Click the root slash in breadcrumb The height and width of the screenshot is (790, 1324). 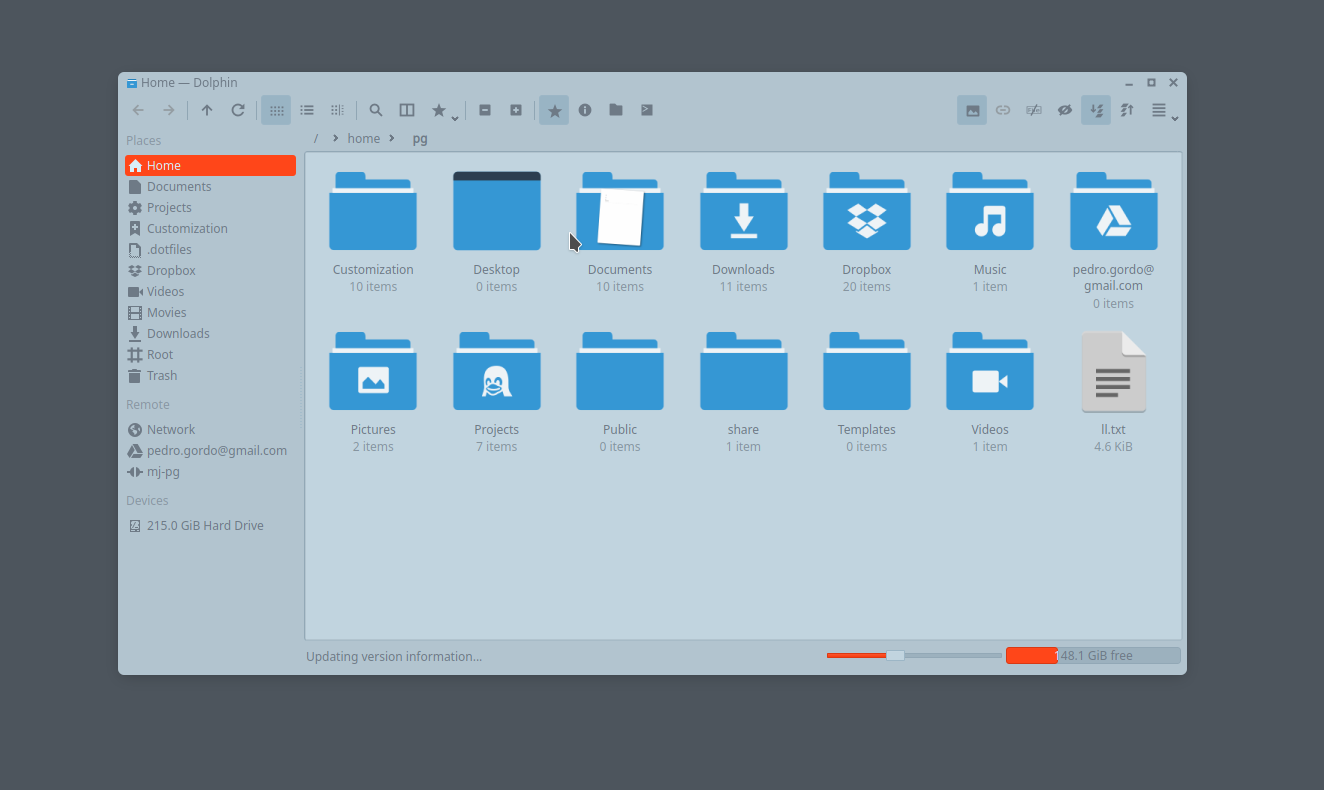316,138
